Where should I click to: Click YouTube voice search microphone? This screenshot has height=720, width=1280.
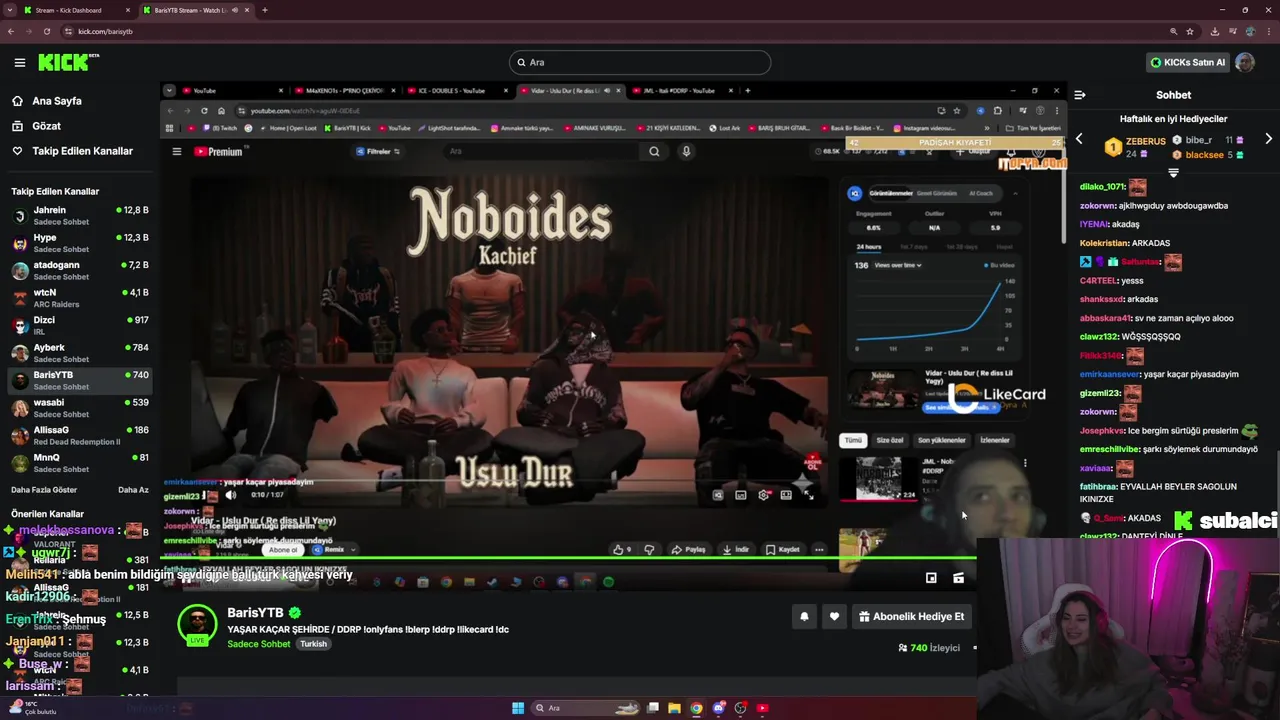(686, 152)
